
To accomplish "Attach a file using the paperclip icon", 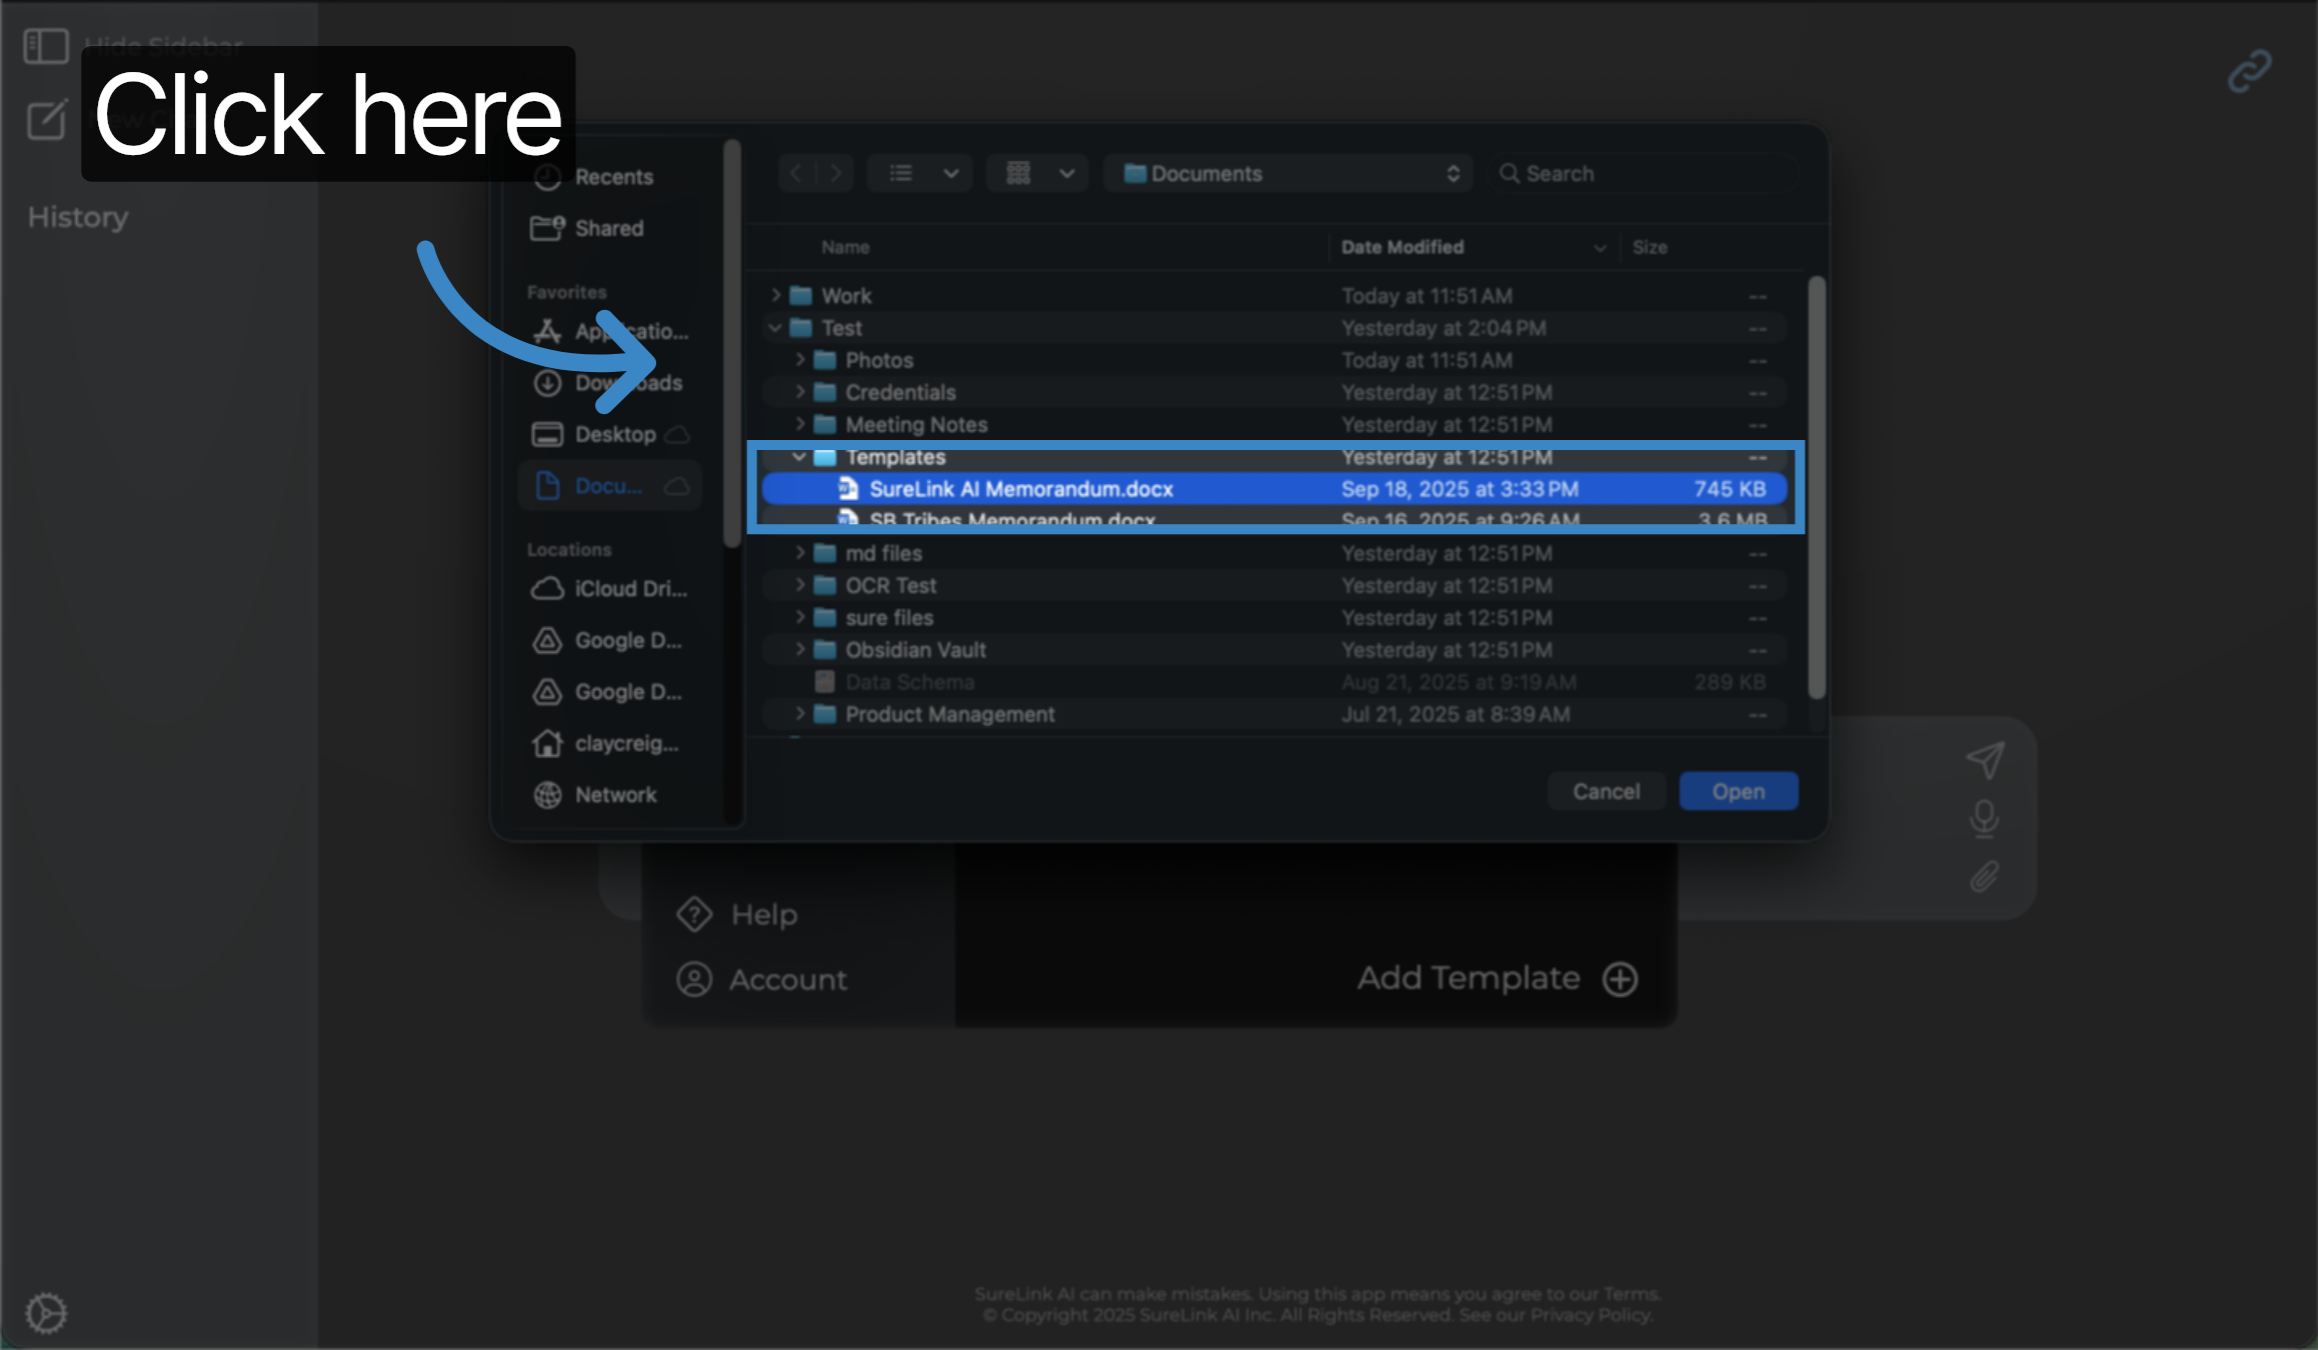I will point(1984,876).
